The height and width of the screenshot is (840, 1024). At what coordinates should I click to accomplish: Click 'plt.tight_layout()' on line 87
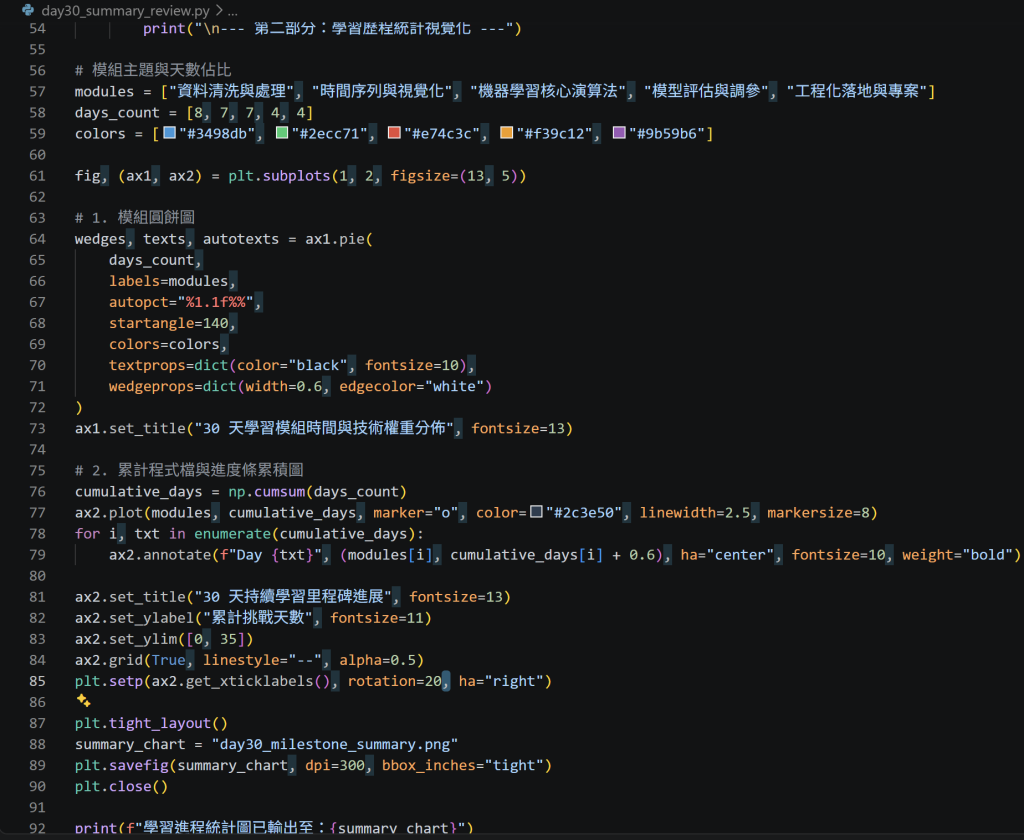click(x=151, y=724)
